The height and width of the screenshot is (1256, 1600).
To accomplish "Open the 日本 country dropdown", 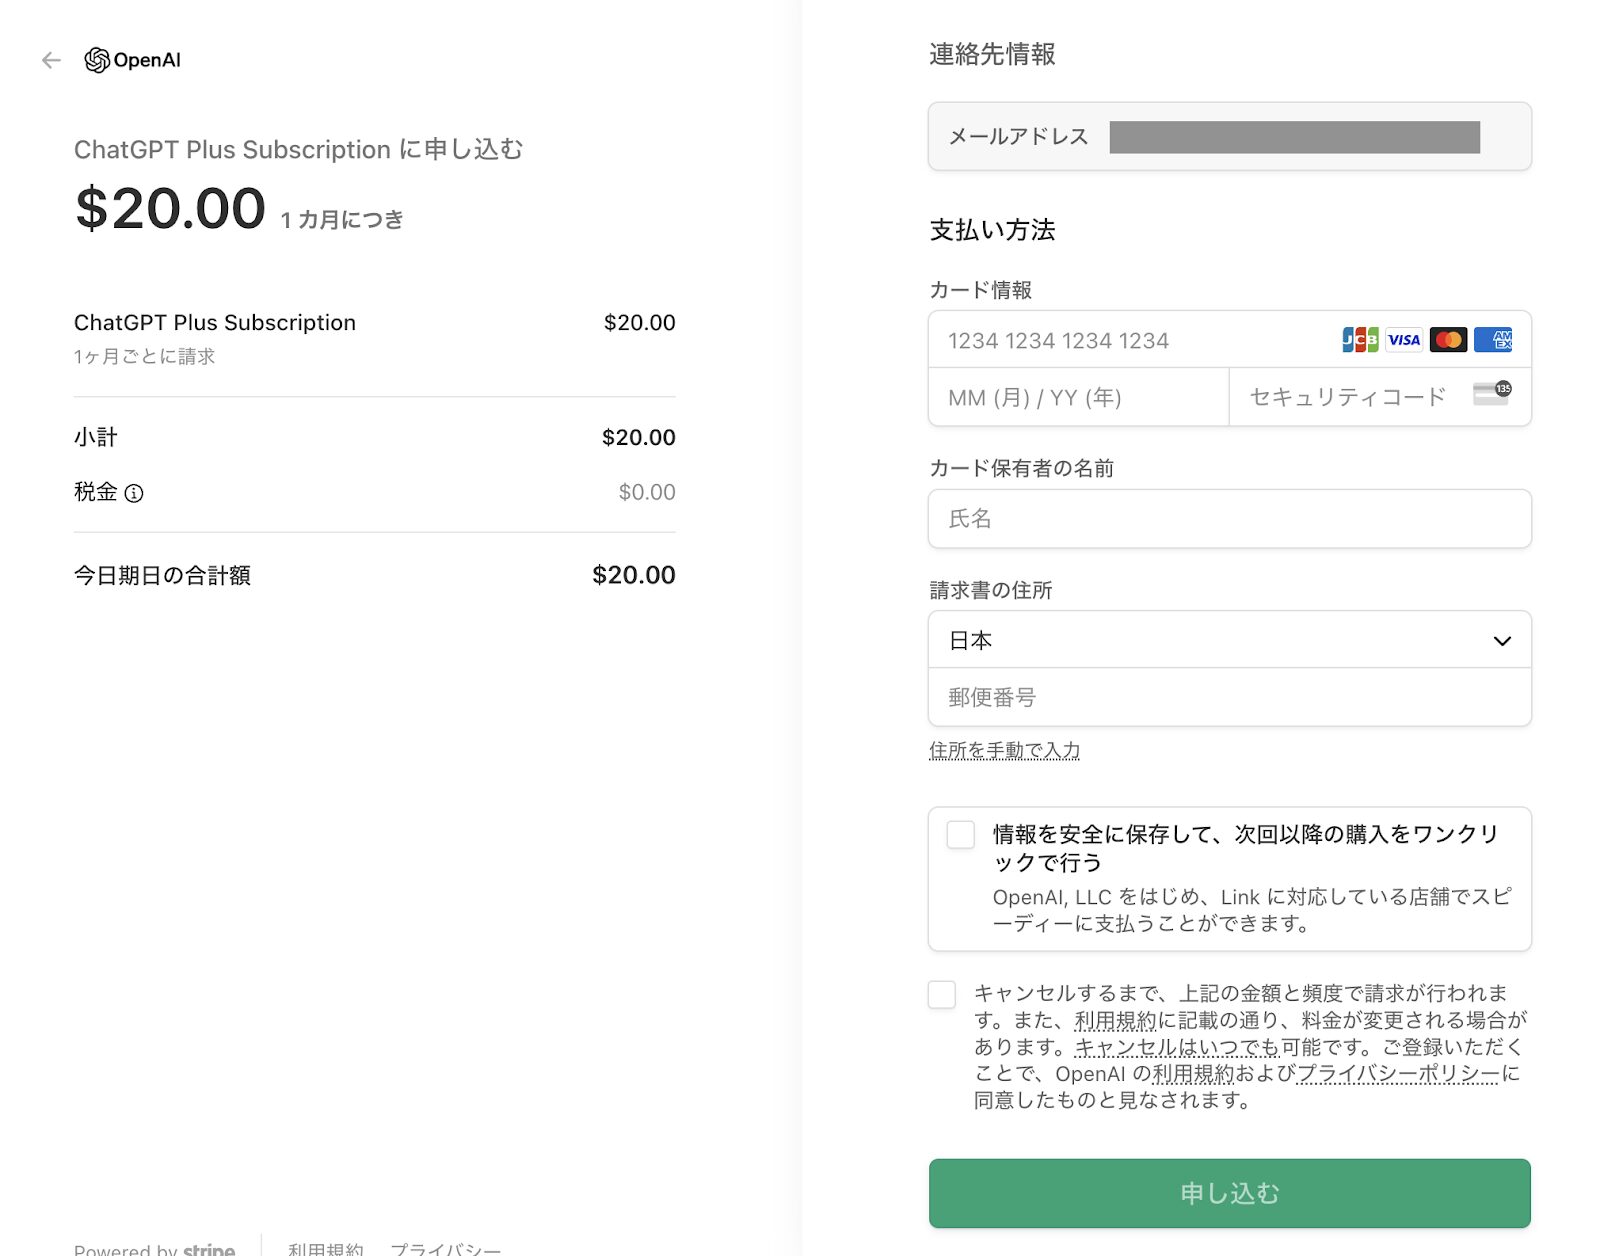I will pyautogui.click(x=1229, y=640).
